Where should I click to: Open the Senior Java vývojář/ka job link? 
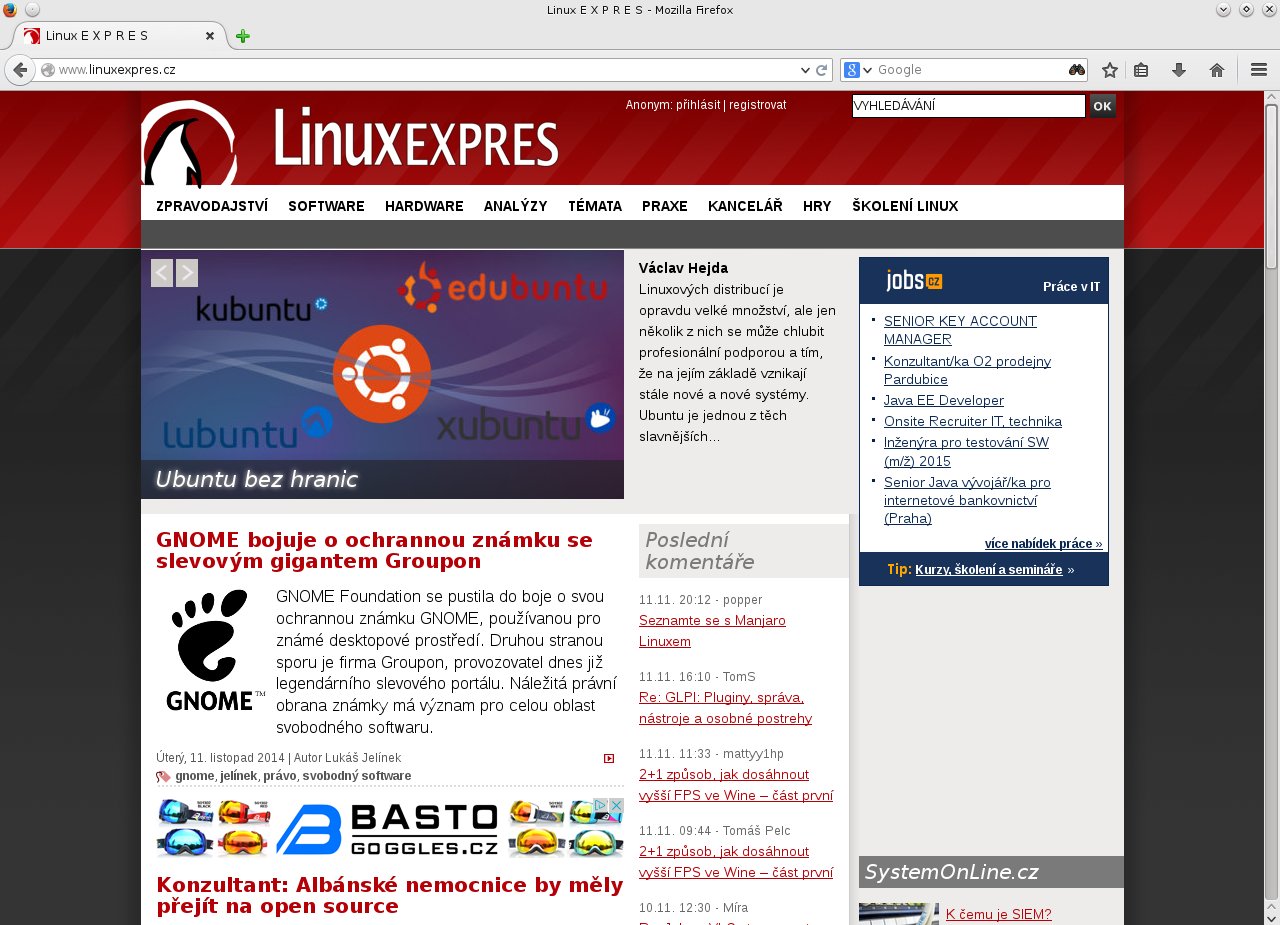967,500
